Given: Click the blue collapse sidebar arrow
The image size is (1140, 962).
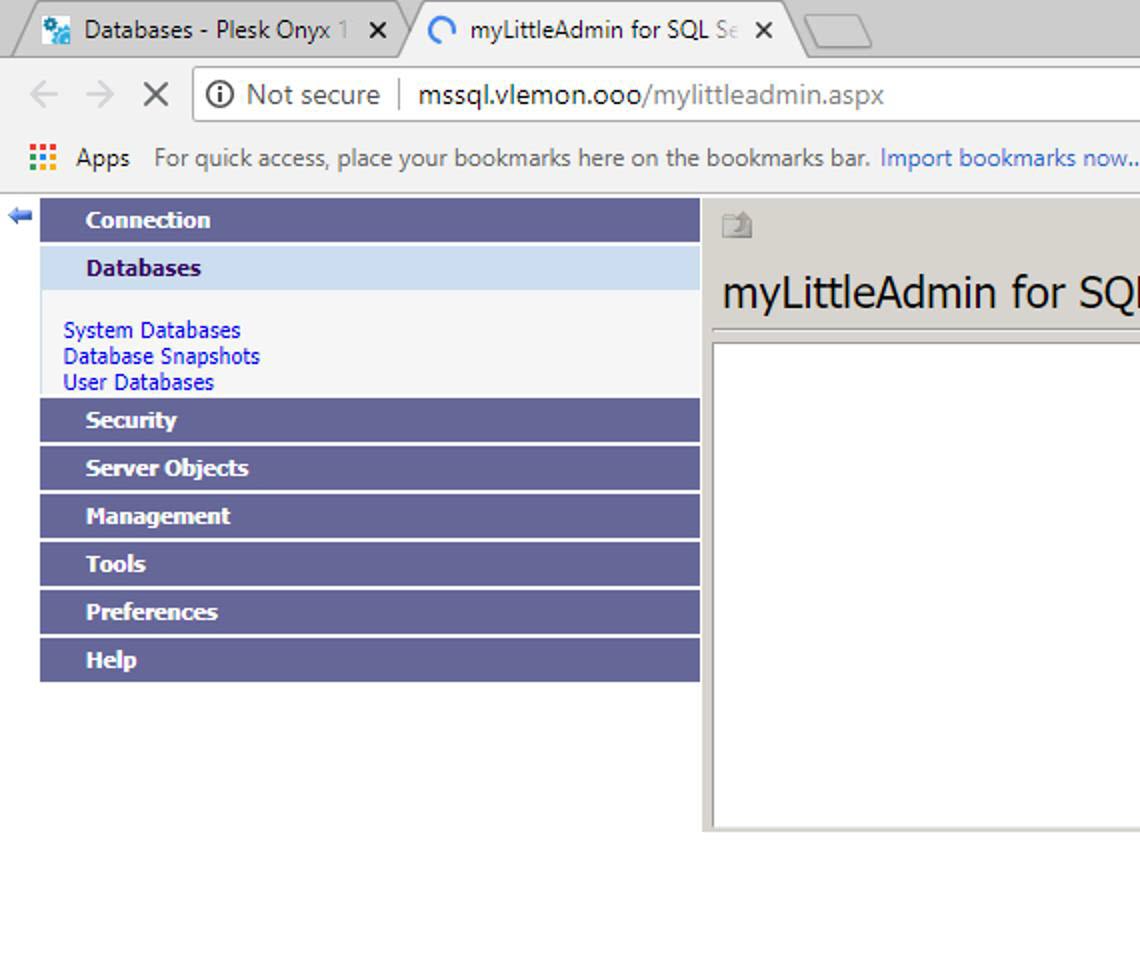Looking at the screenshot, I should pyautogui.click(x=20, y=215).
